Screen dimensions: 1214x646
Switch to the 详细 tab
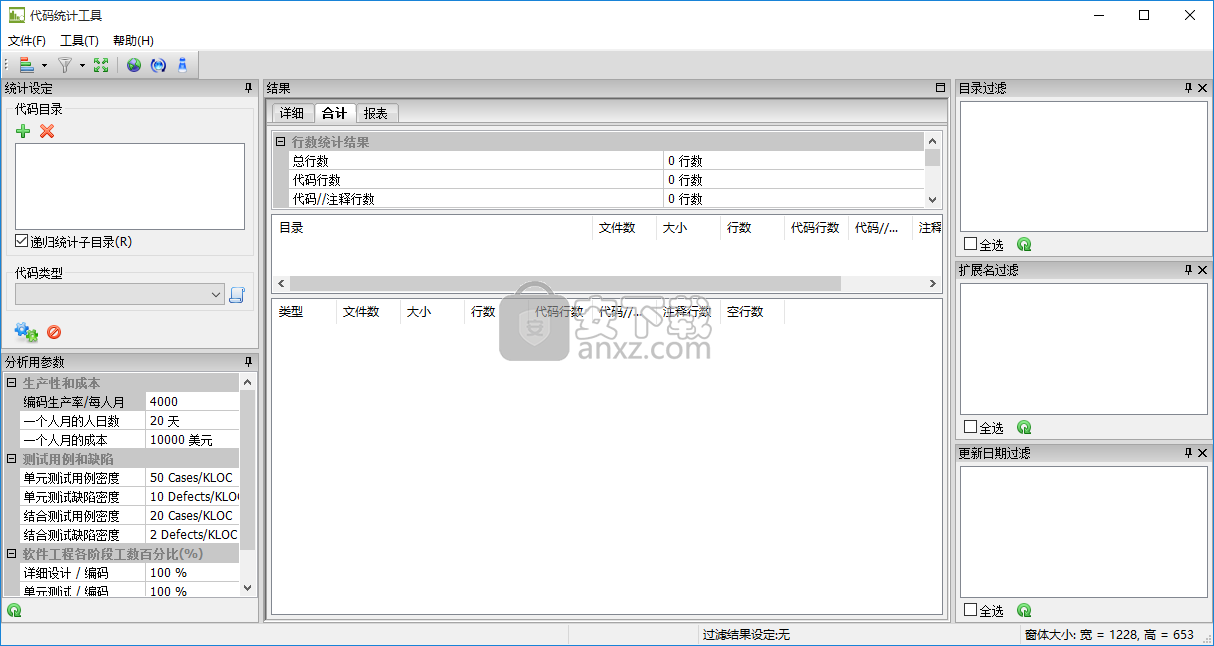291,113
